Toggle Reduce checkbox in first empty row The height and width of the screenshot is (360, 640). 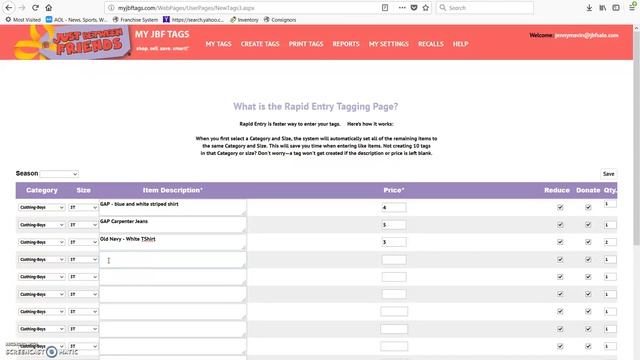pos(560,260)
